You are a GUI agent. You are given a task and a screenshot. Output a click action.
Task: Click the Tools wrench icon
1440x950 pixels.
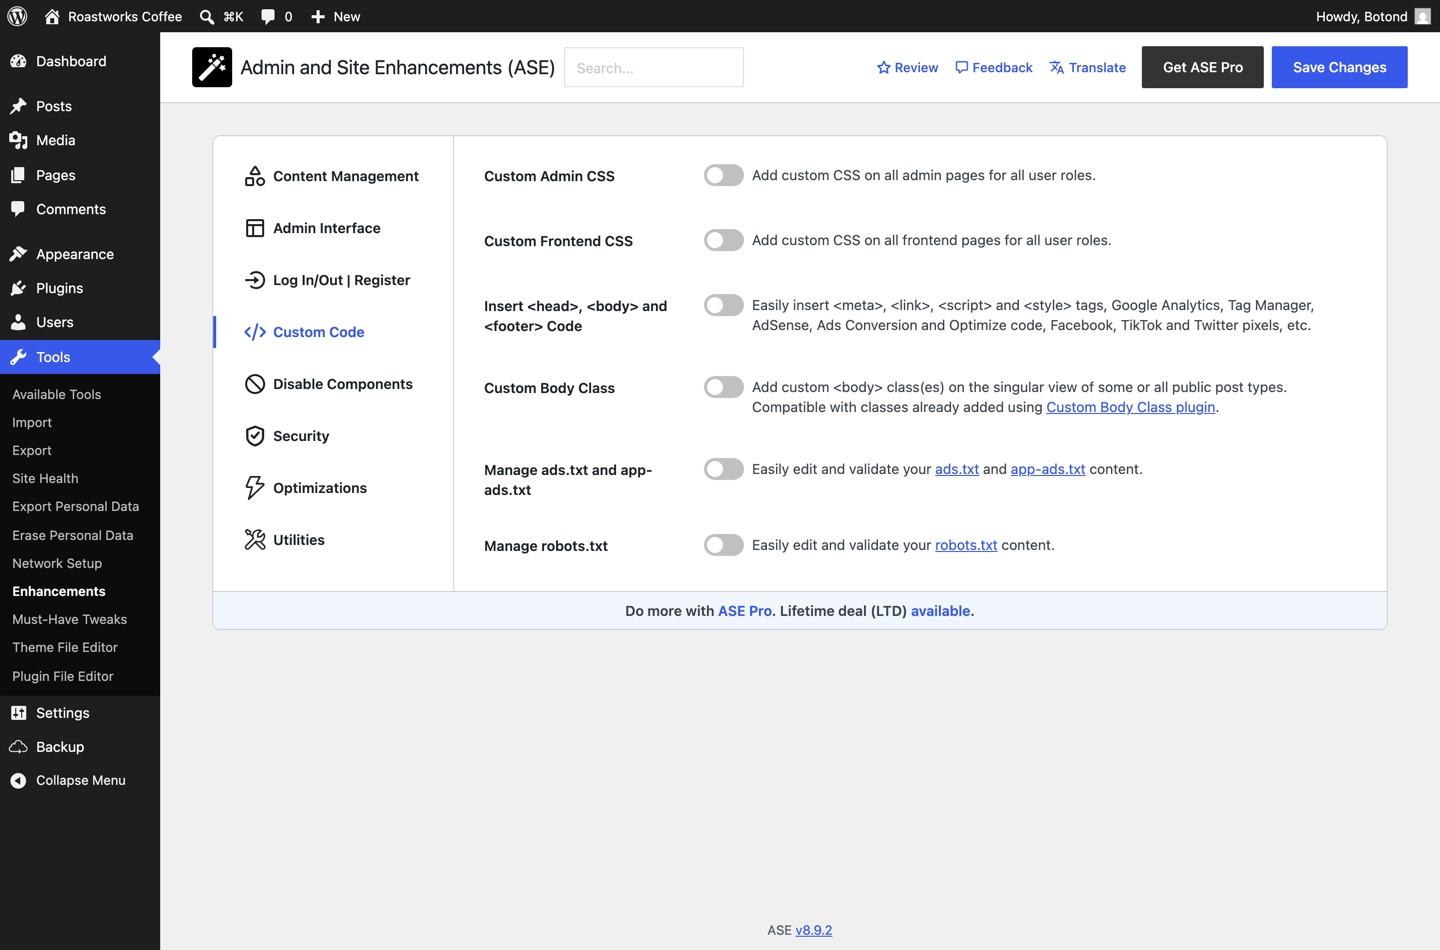click(18, 357)
